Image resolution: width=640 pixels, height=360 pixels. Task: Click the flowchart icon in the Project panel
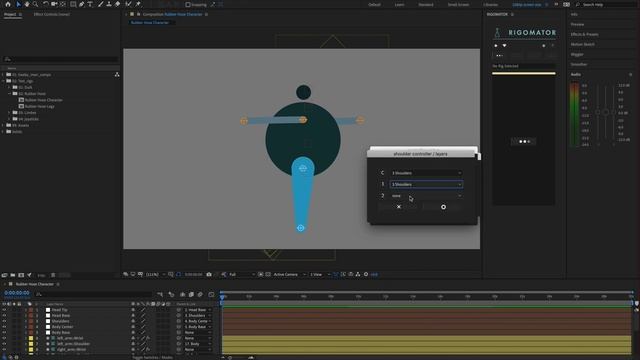117,75
